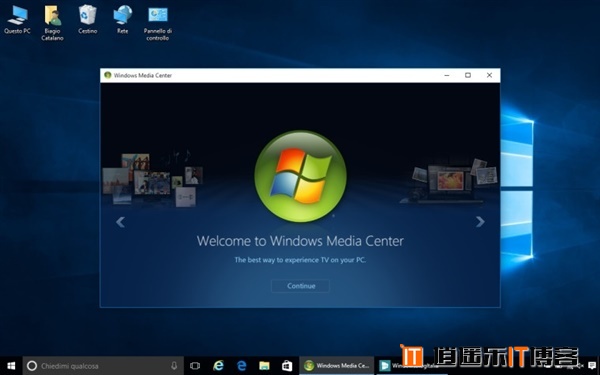Open File Explorer from the taskbar
Image resolution: width=600 pixels, height=375 pixels.
coord(264,366)
